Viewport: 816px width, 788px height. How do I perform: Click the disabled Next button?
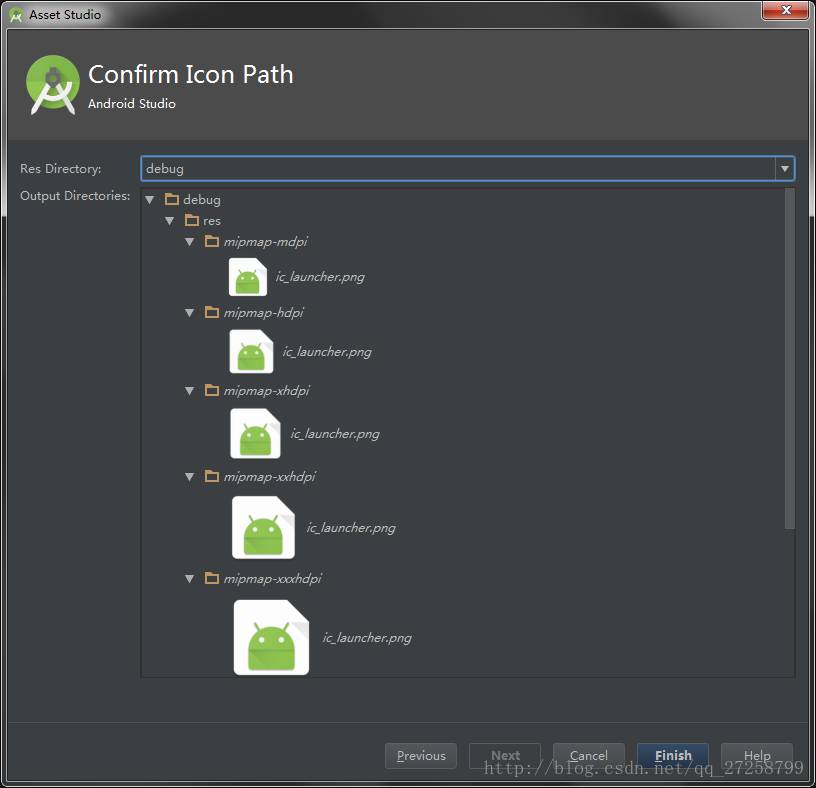coord(505,756)
